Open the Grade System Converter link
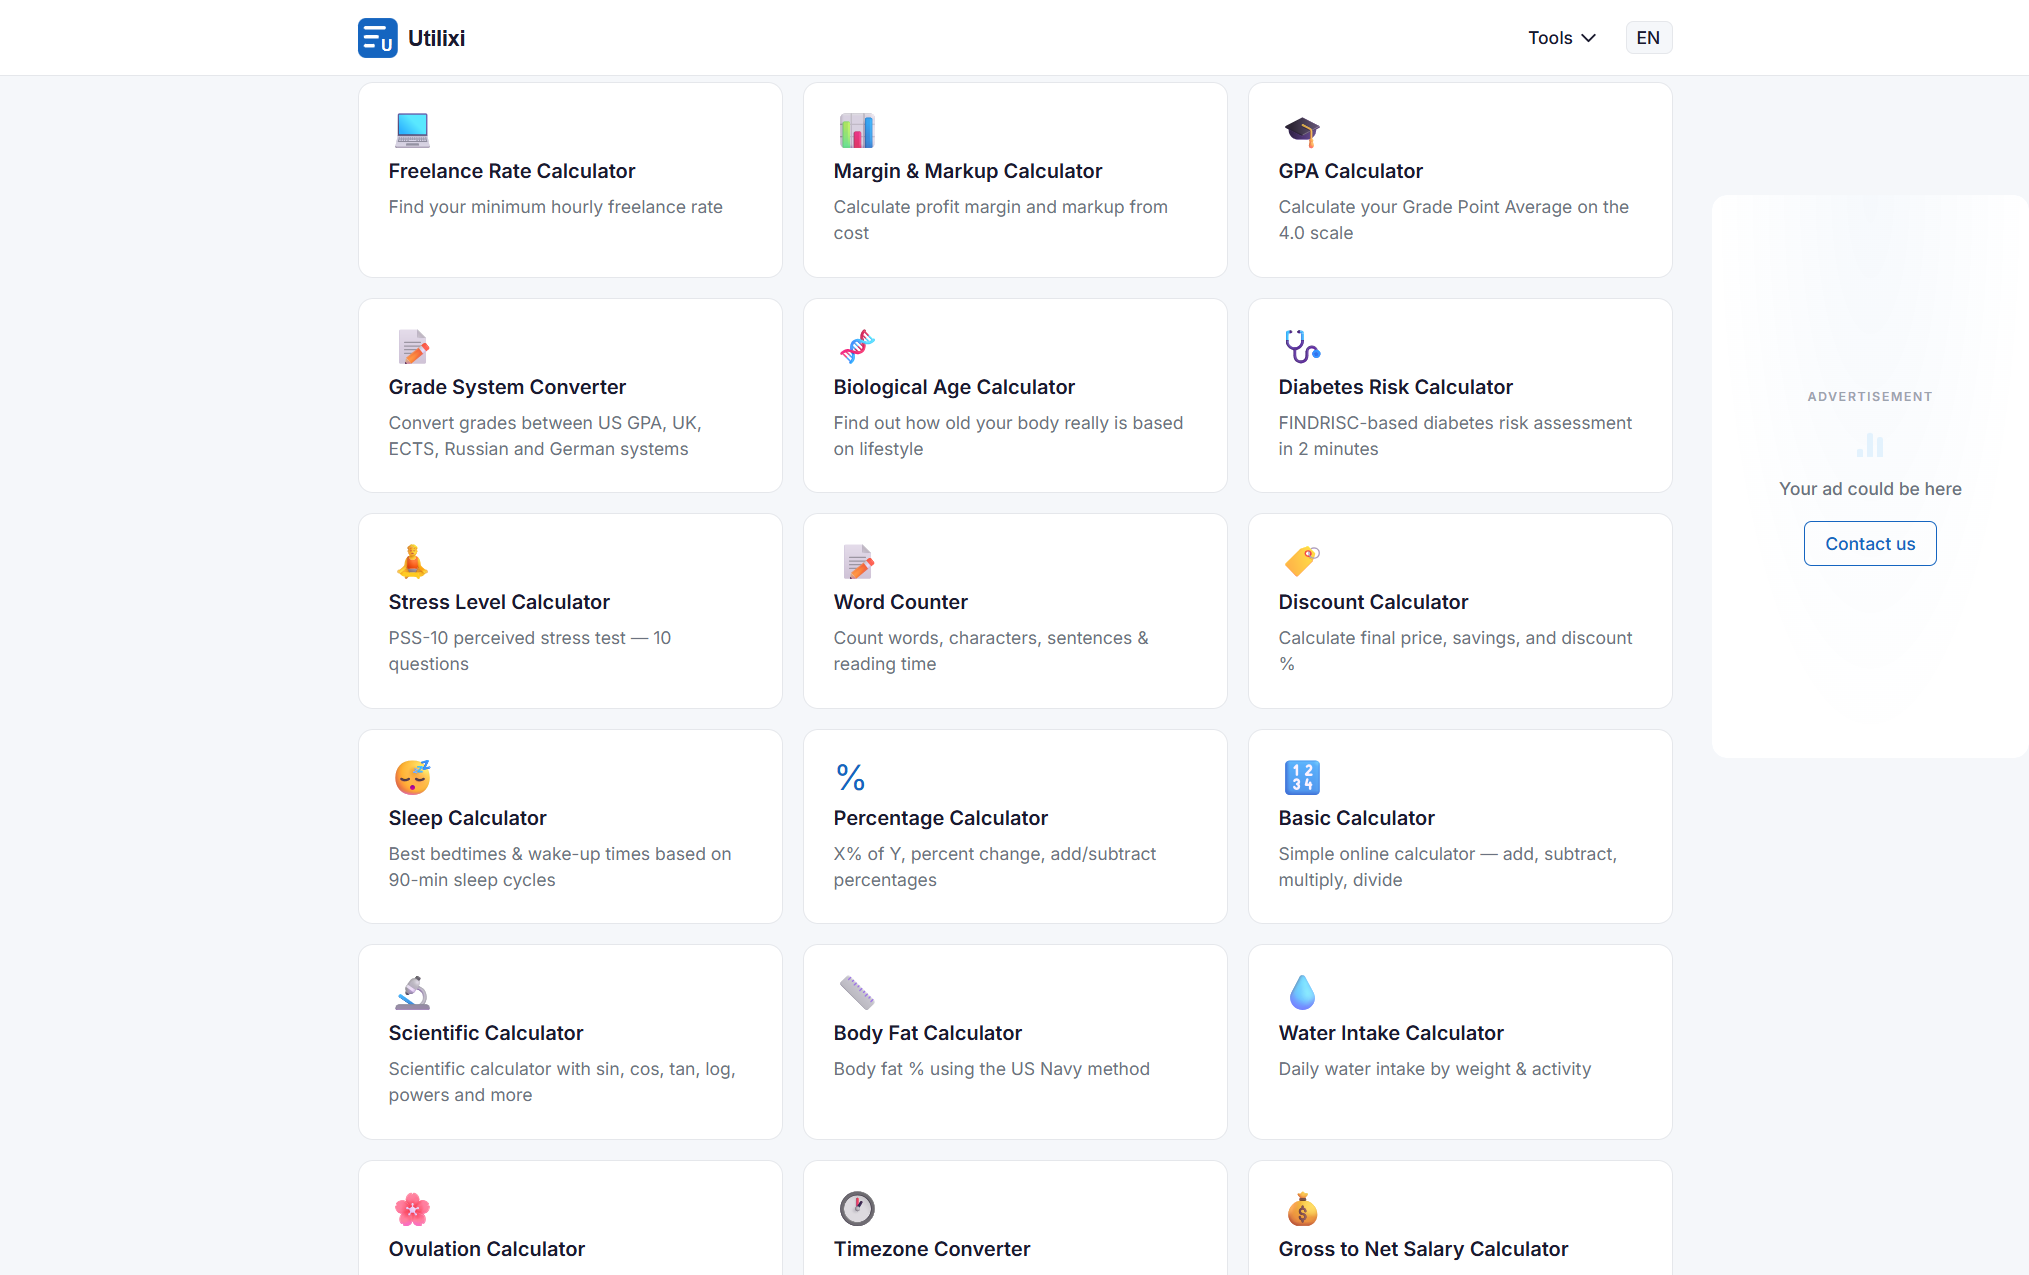The width and height of the screenshot is (2029, 1275). click(507, 387)
